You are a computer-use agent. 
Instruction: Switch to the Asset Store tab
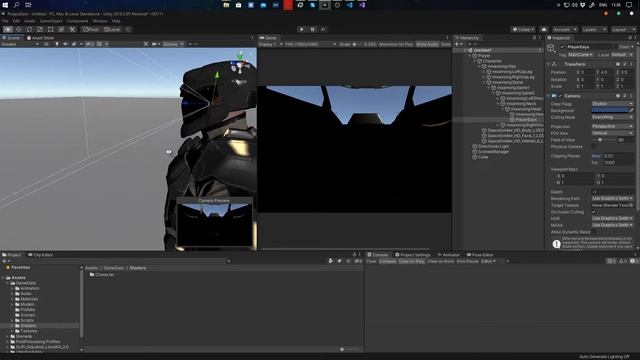click(x=40, y=38)
